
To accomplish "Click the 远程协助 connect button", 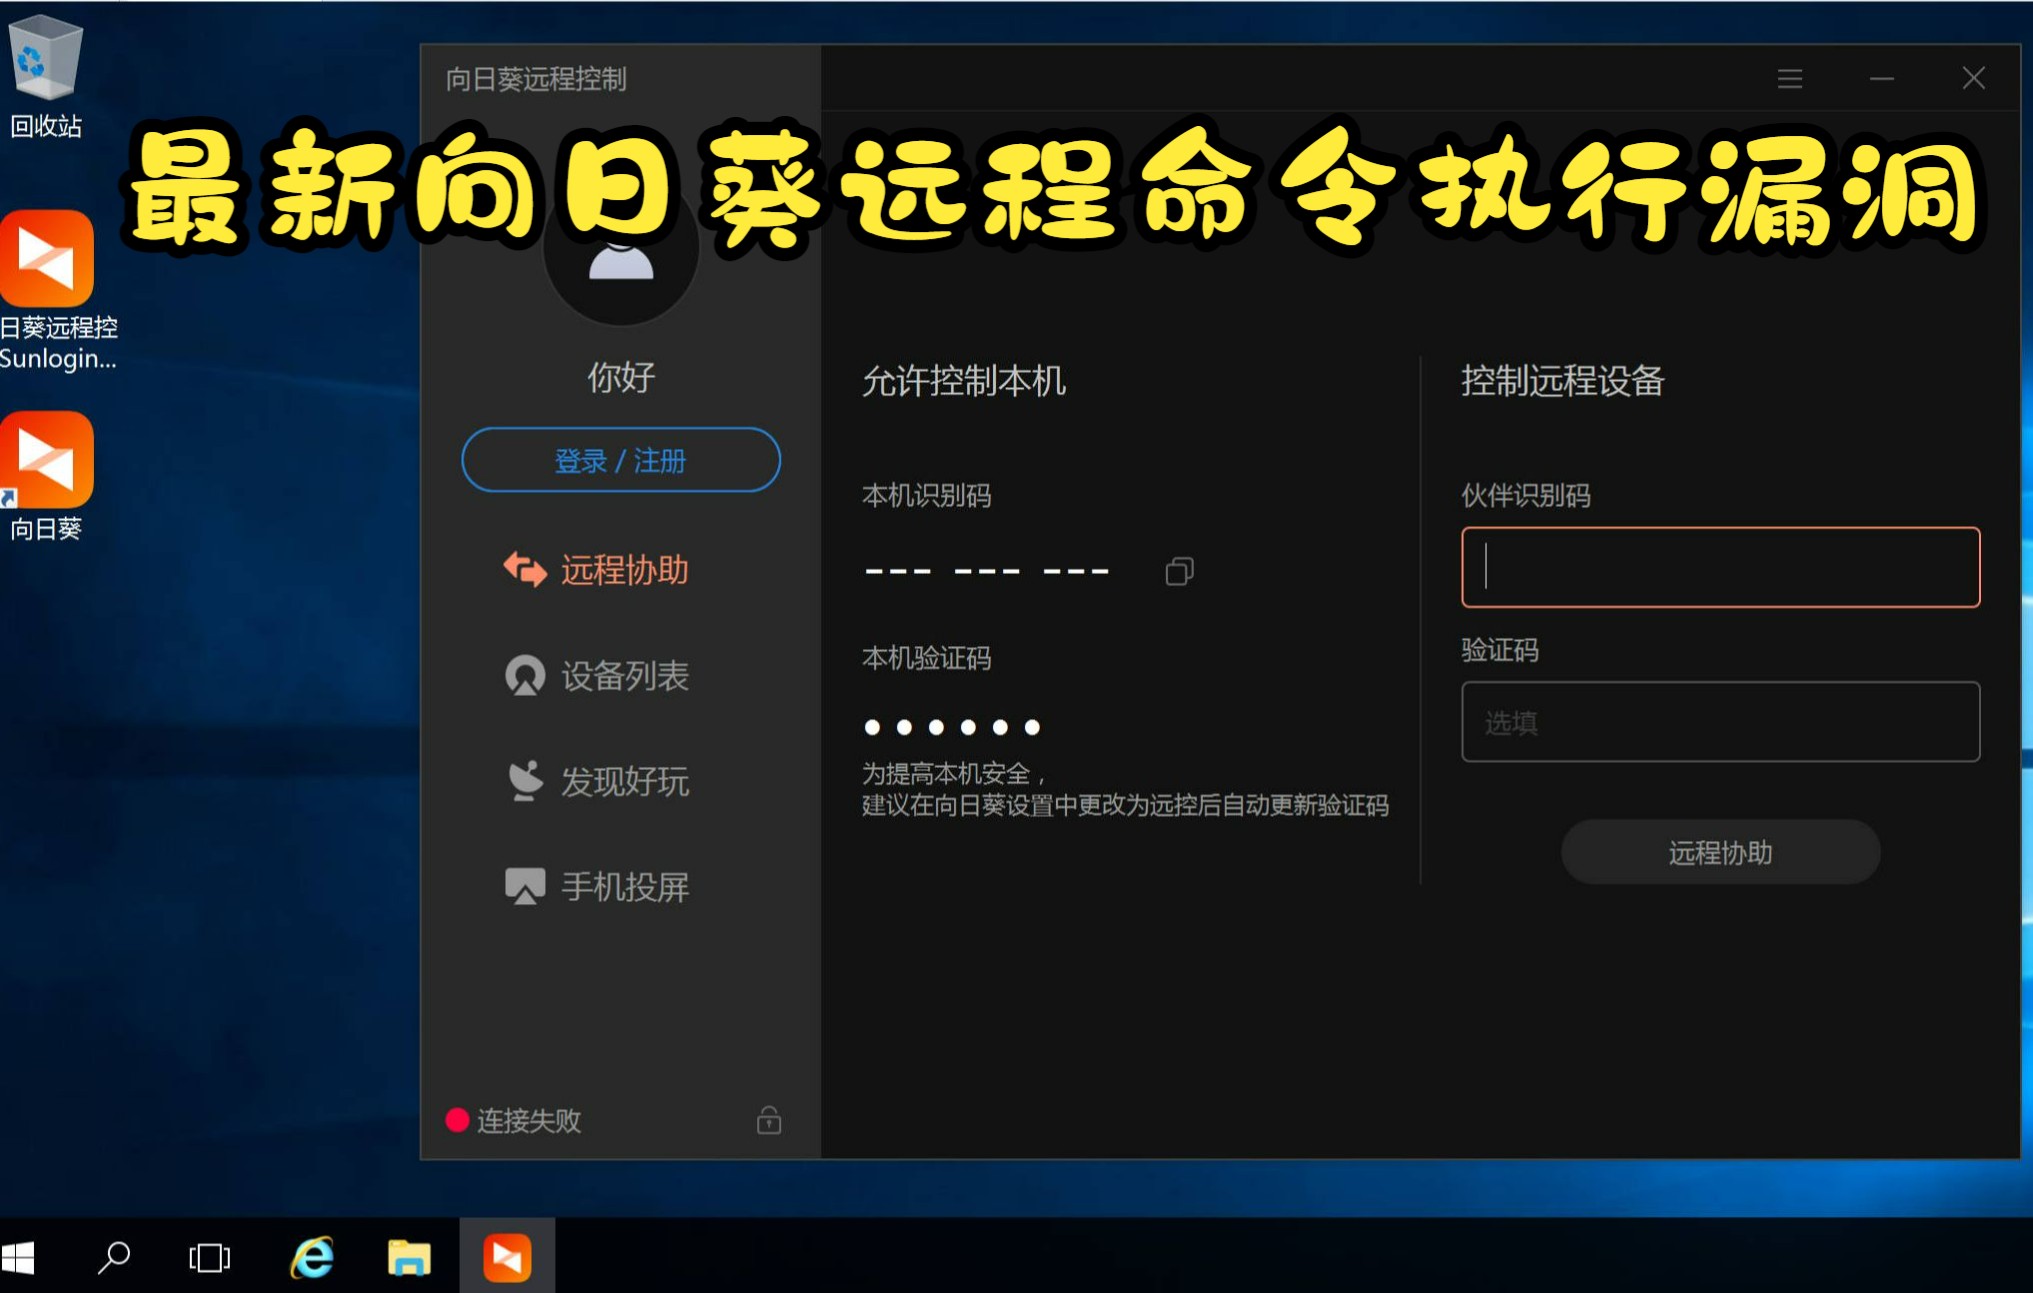I will [x=1720, y=852].
